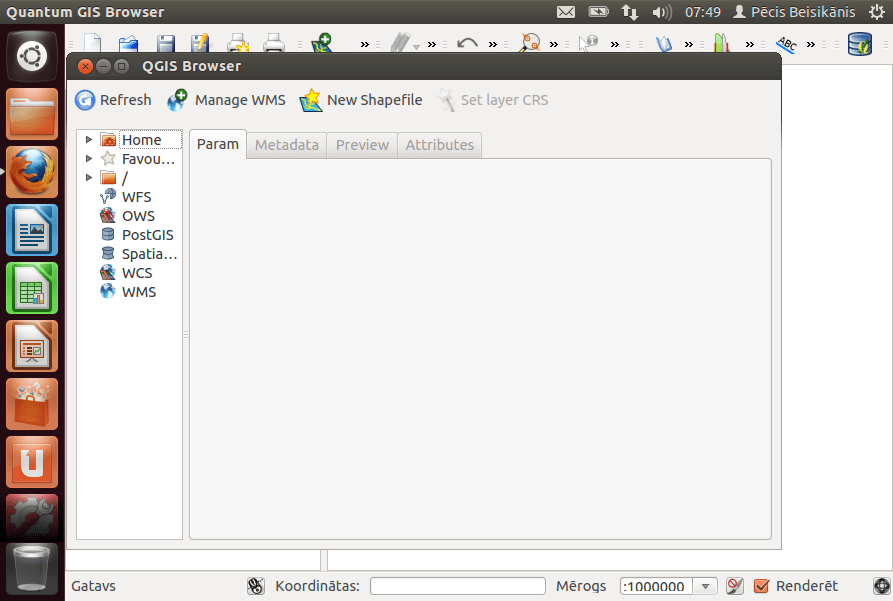Click the 07:49 clock indicator
Viewport: 893px width, 601px height.
point(703,12)
